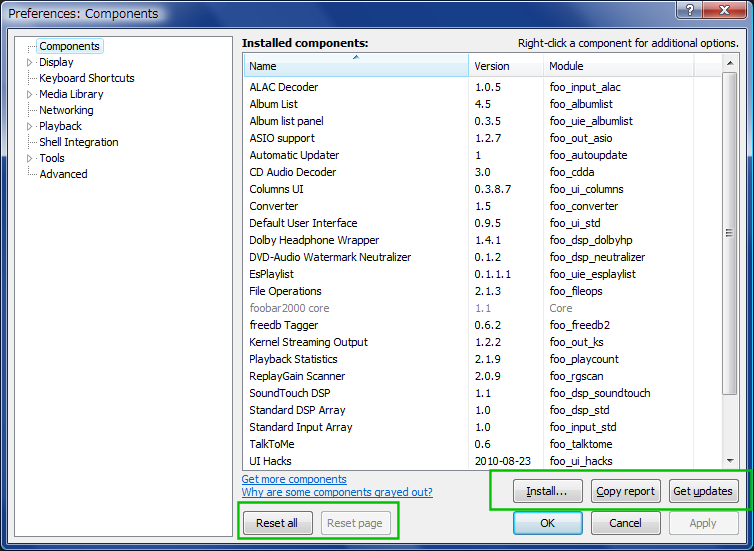The image size is (754, 551).
Task: Select the Standard DSP Array component
Action: [x=483, y=410]
